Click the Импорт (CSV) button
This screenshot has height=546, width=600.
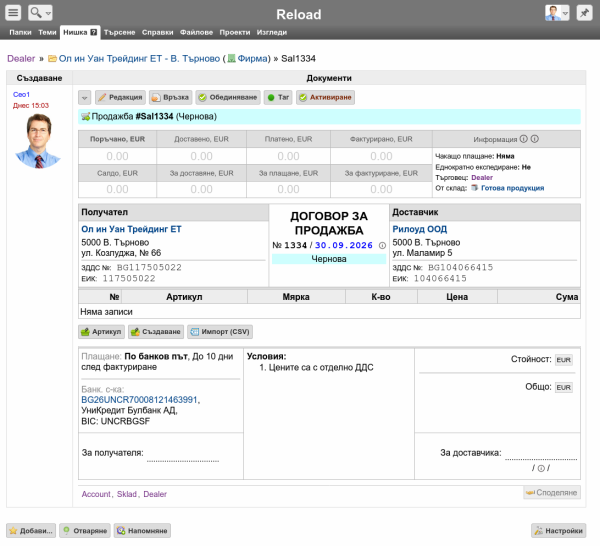tap(220, 332)
